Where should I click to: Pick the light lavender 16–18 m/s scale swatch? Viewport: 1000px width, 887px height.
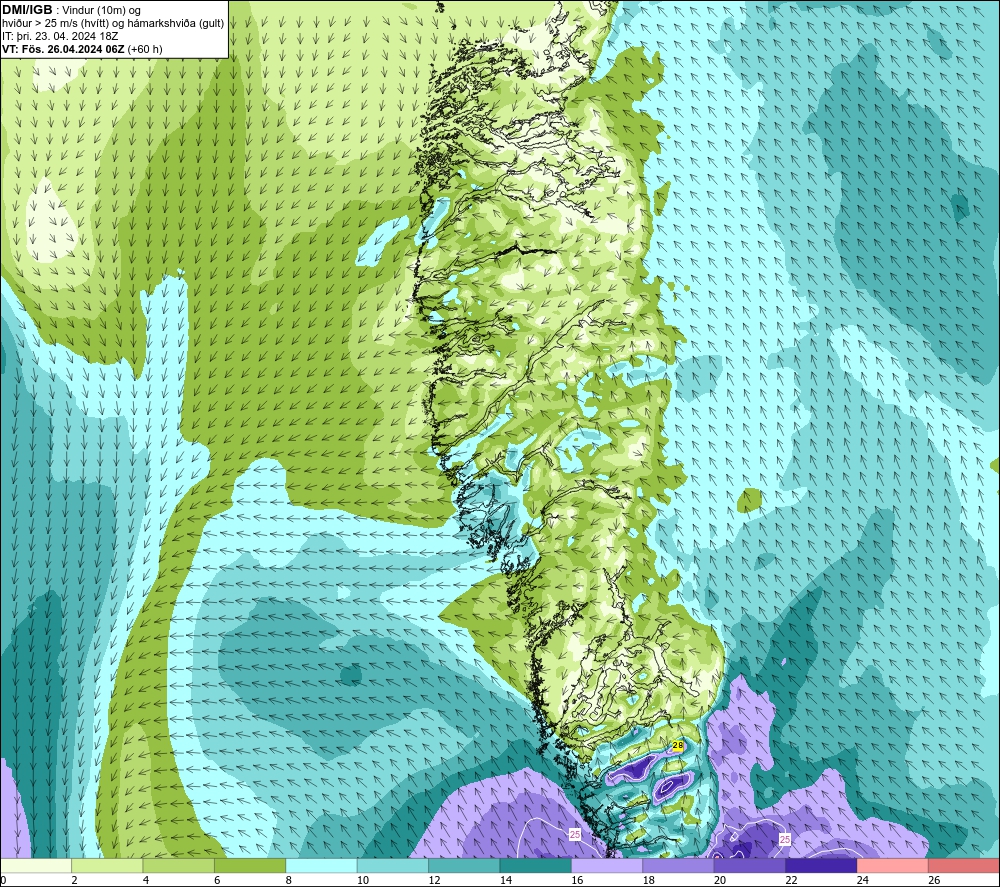(x=607, y=865)
